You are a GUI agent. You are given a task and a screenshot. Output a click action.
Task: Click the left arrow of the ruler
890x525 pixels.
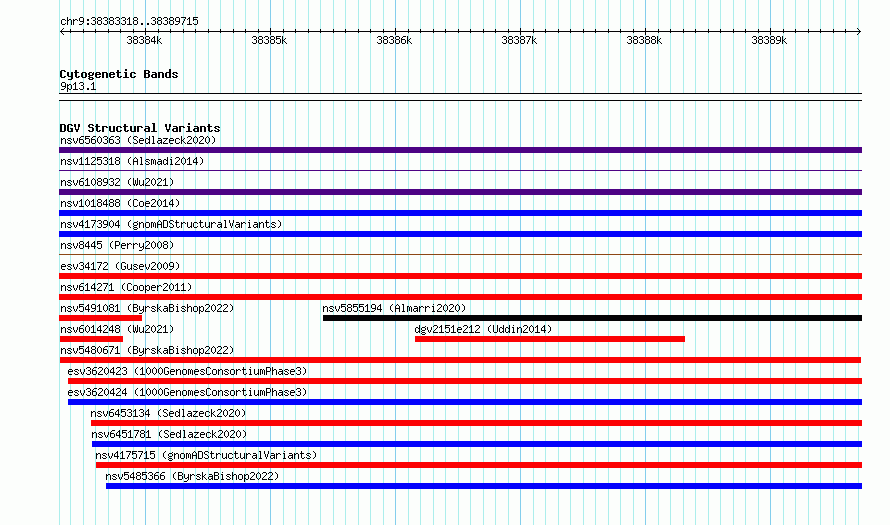62,32
